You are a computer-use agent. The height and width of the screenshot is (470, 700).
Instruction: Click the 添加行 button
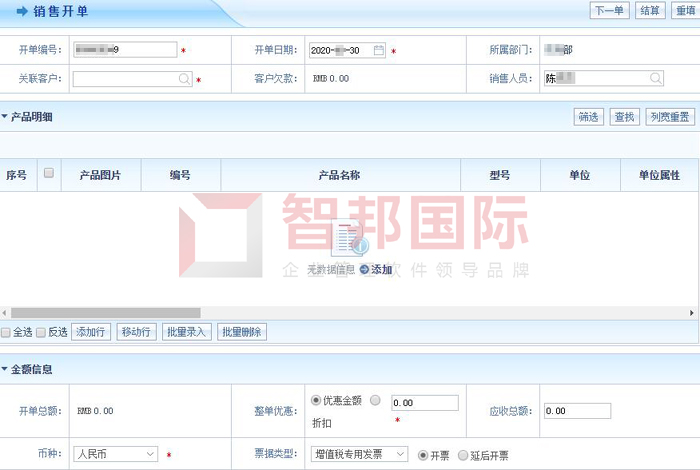pos(91,332)
